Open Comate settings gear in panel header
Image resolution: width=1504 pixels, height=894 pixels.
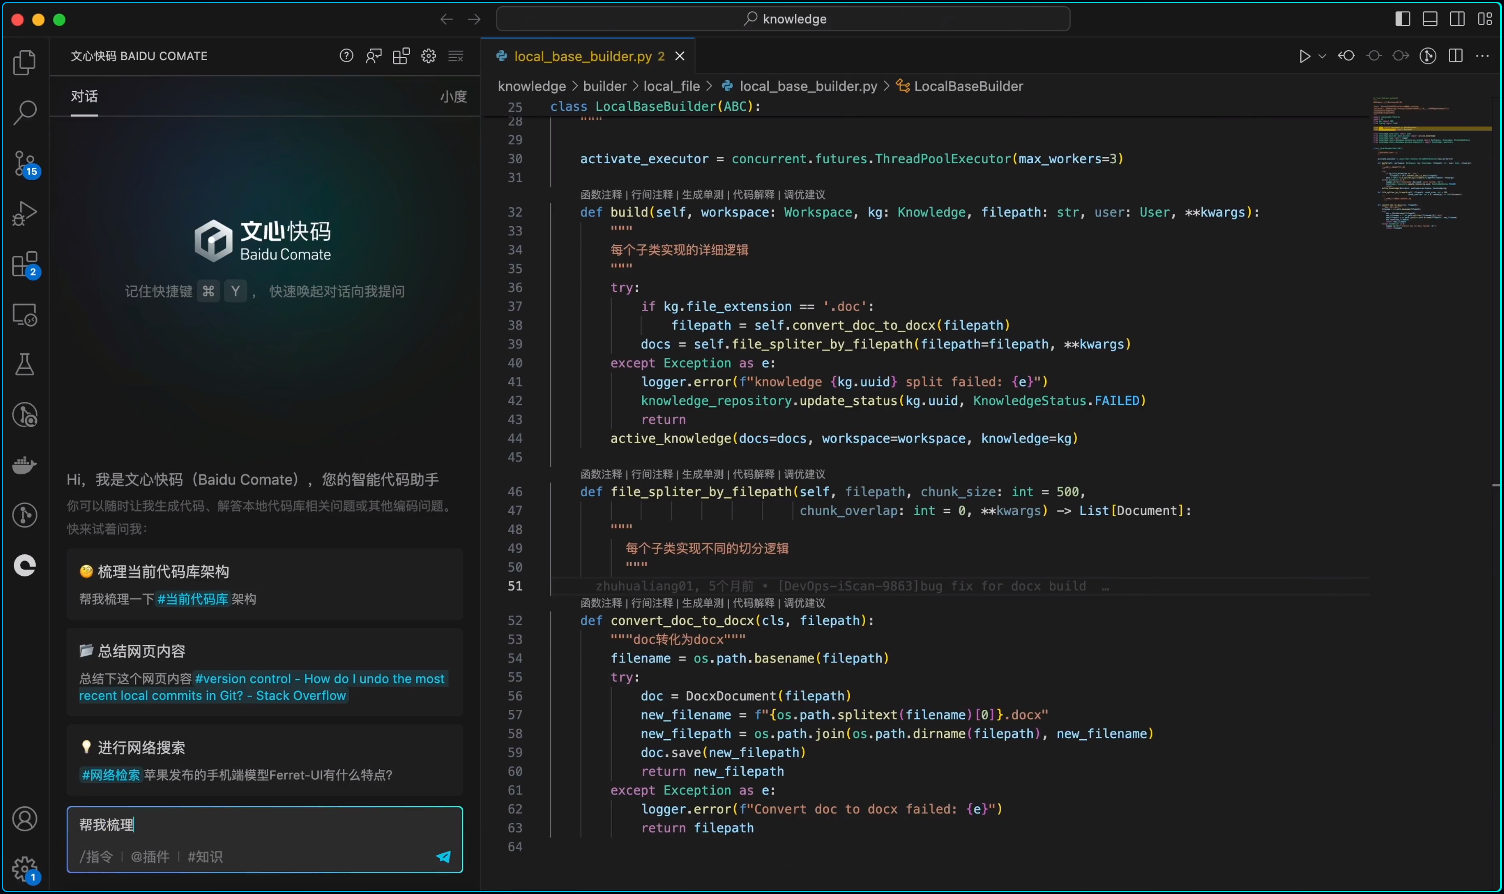pos(429,56)
